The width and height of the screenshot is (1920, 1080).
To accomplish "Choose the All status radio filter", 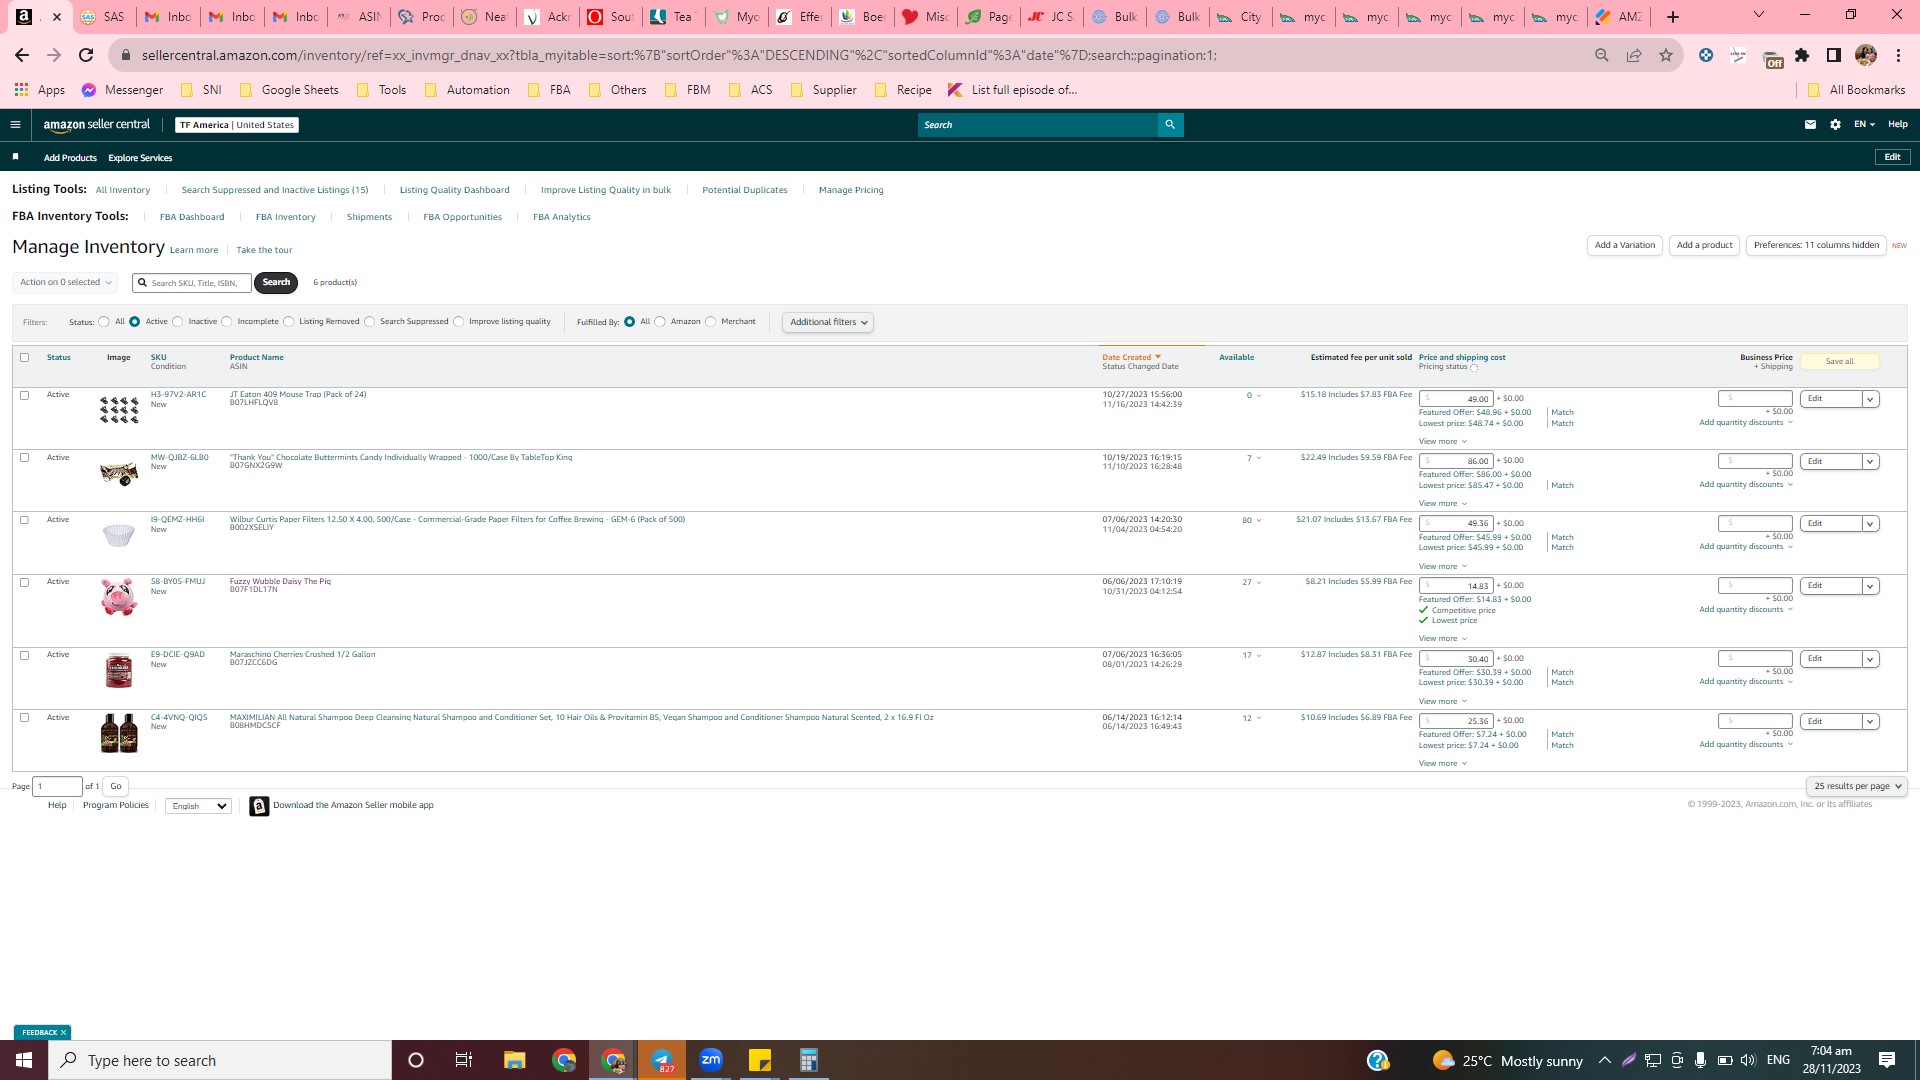I will tap(104, 322).
